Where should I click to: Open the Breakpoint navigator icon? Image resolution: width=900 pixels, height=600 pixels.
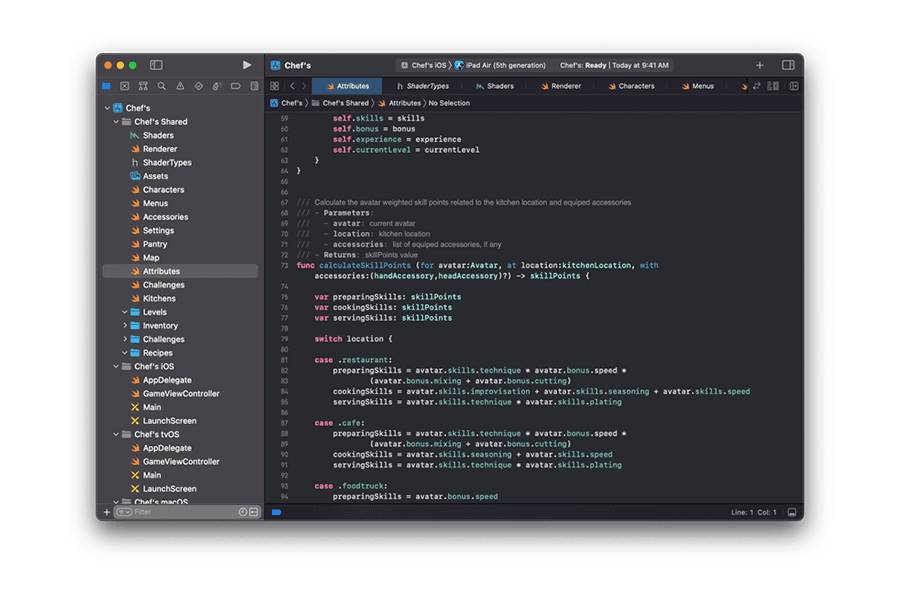236,86
